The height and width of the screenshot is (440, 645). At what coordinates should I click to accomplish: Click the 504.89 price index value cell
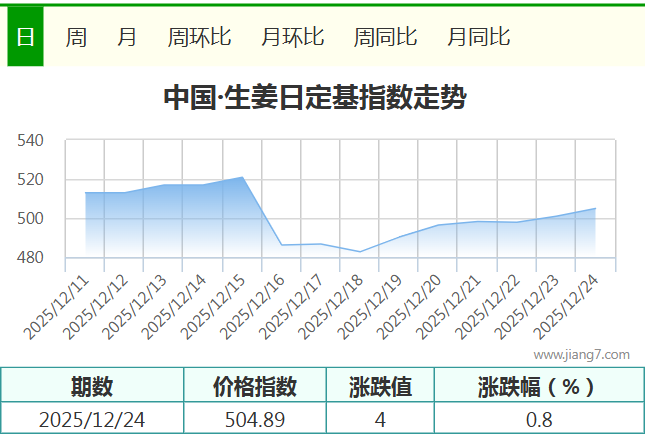click(255, 420)
